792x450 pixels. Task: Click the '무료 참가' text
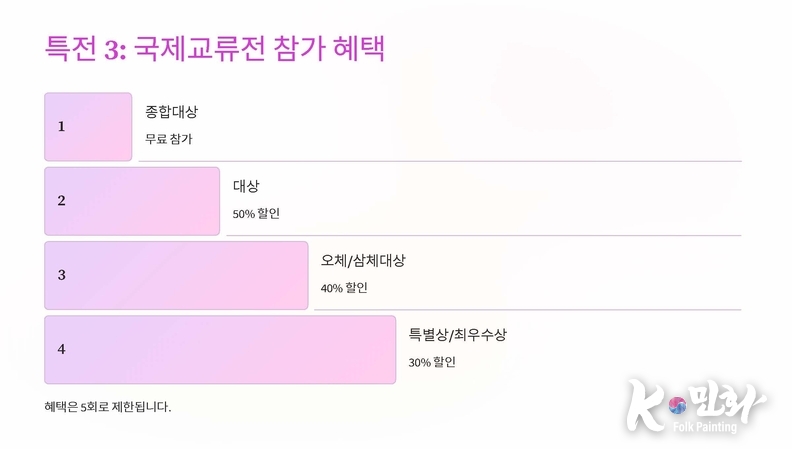click(168, 139)
